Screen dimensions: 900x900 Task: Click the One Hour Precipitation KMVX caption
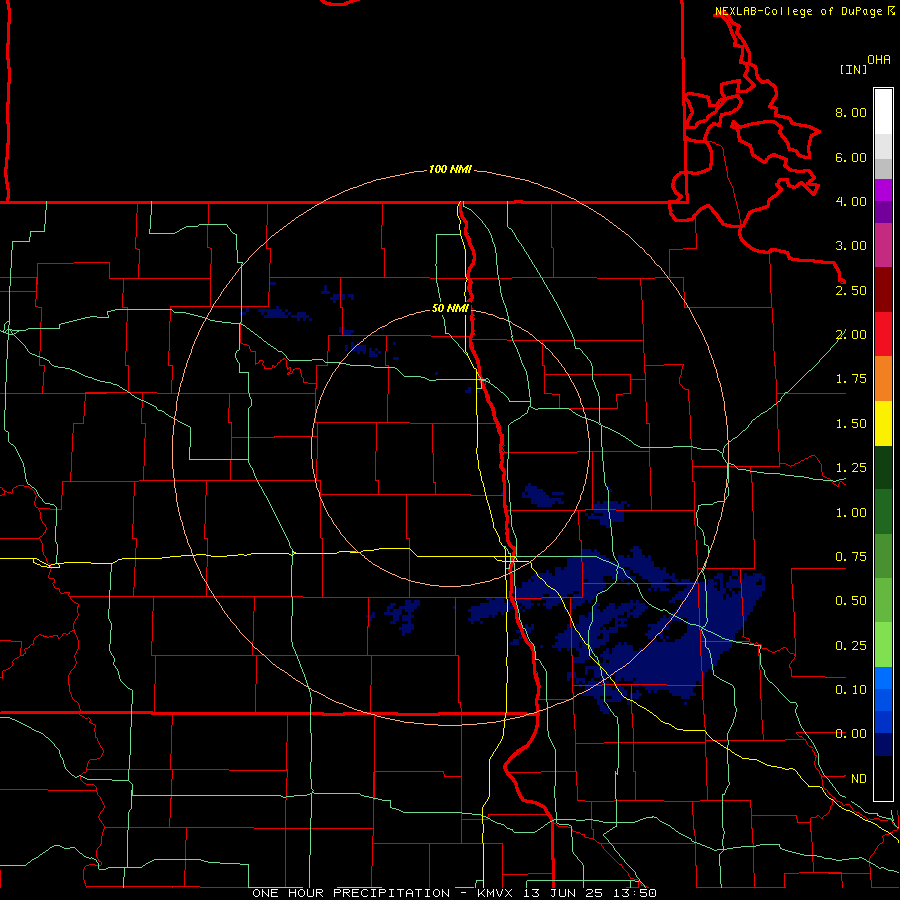[x=454, y=893]
